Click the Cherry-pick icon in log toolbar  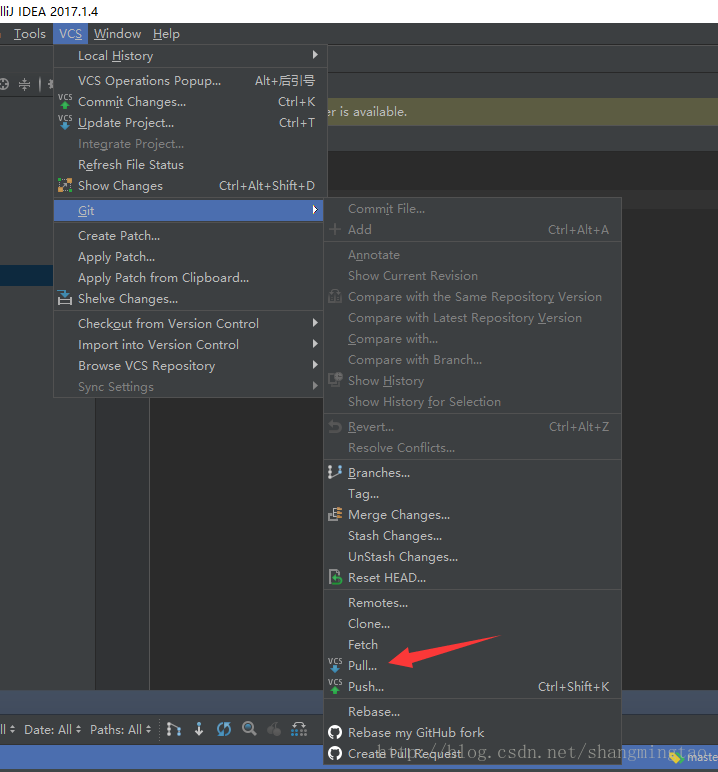pyautogui.click(x=274, y=729)
